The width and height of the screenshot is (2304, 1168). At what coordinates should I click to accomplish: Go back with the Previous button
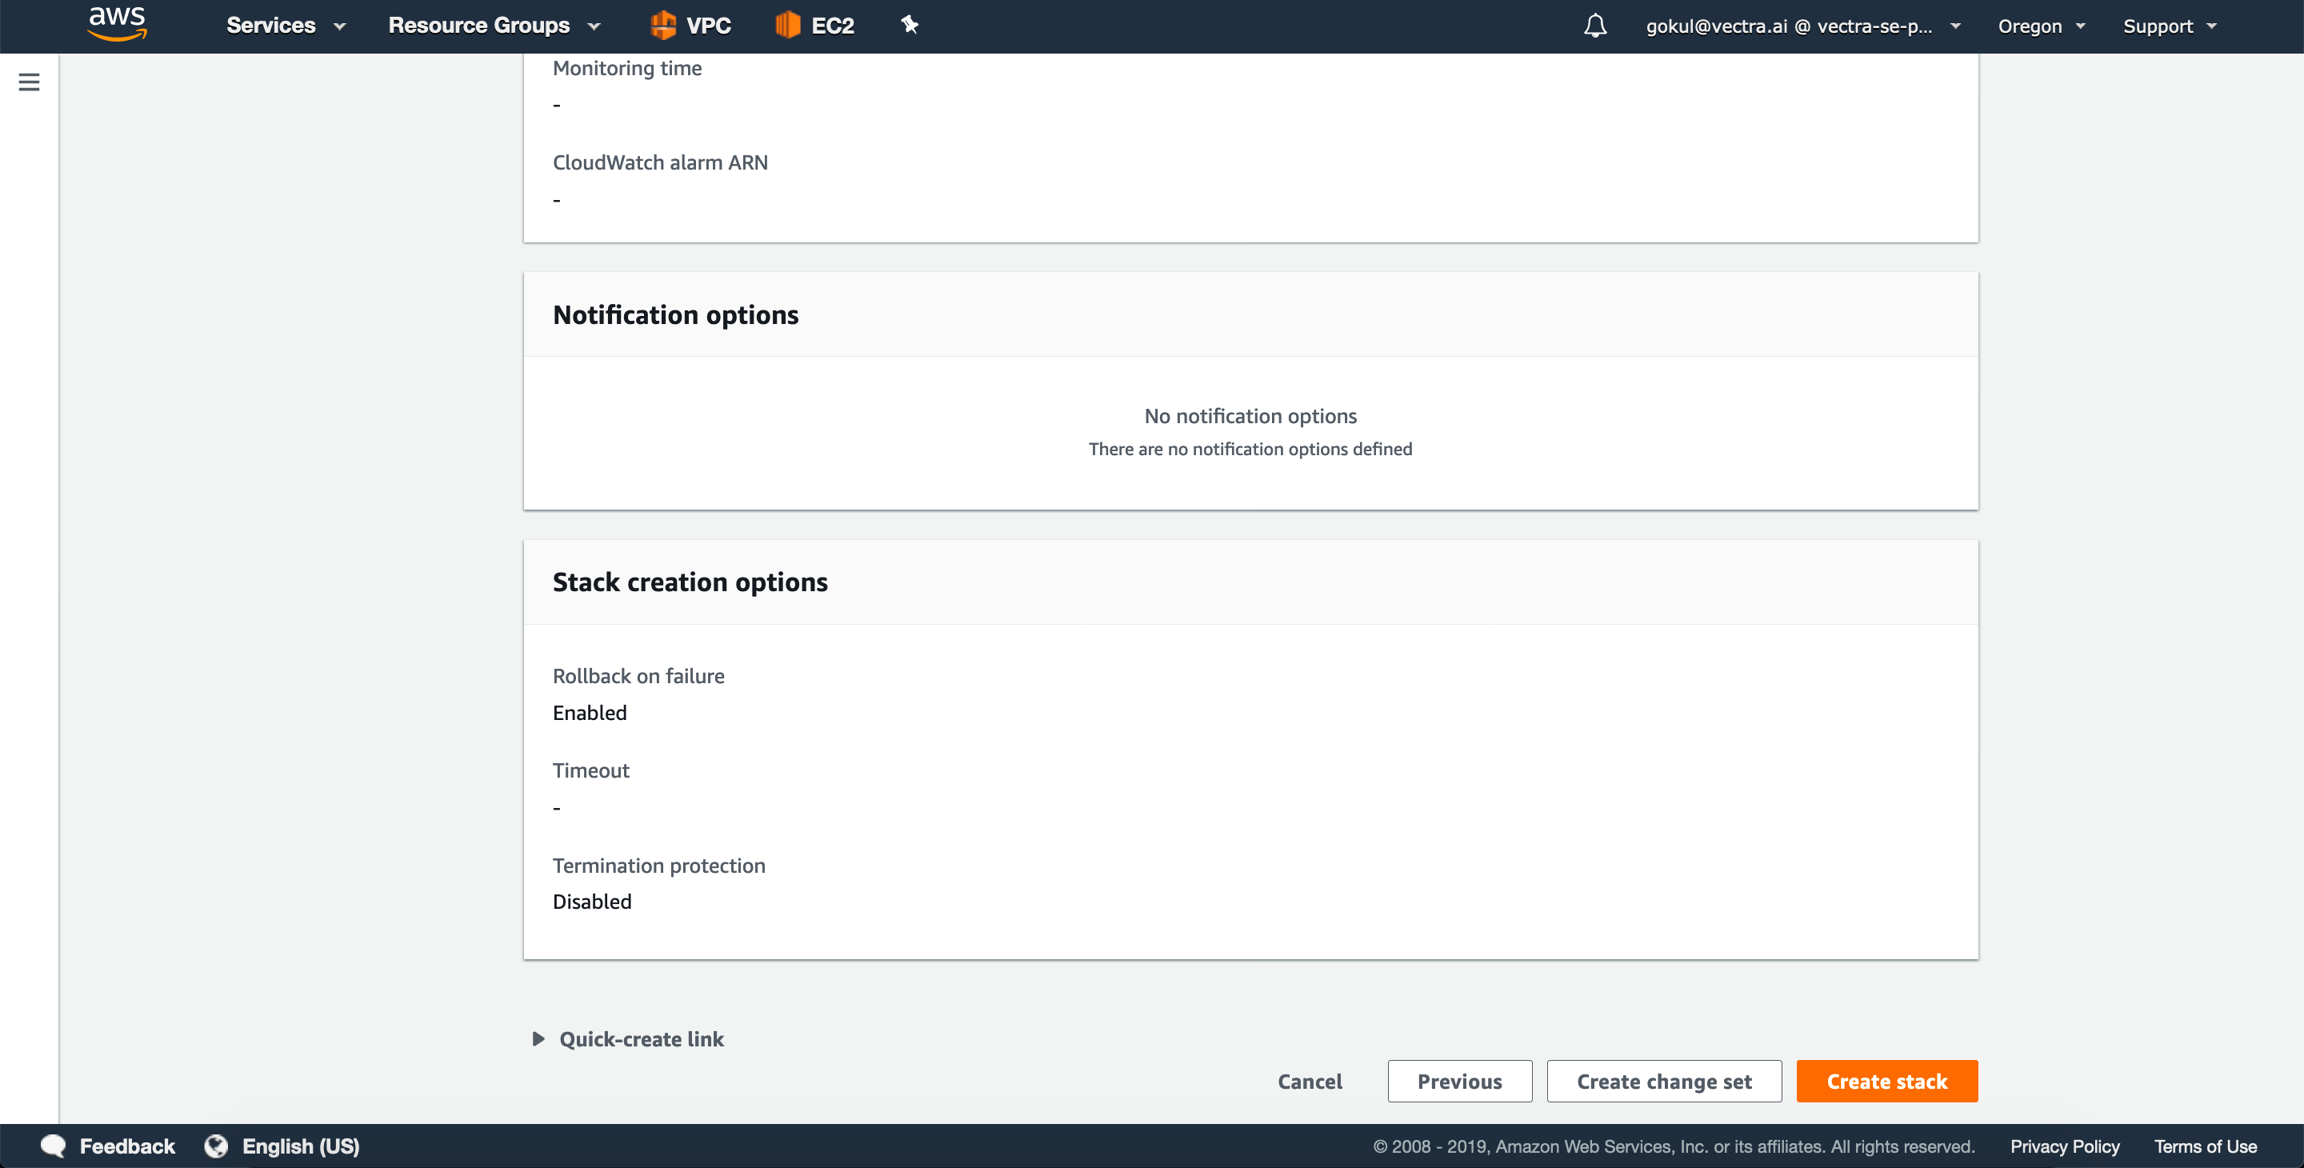1459,1081
